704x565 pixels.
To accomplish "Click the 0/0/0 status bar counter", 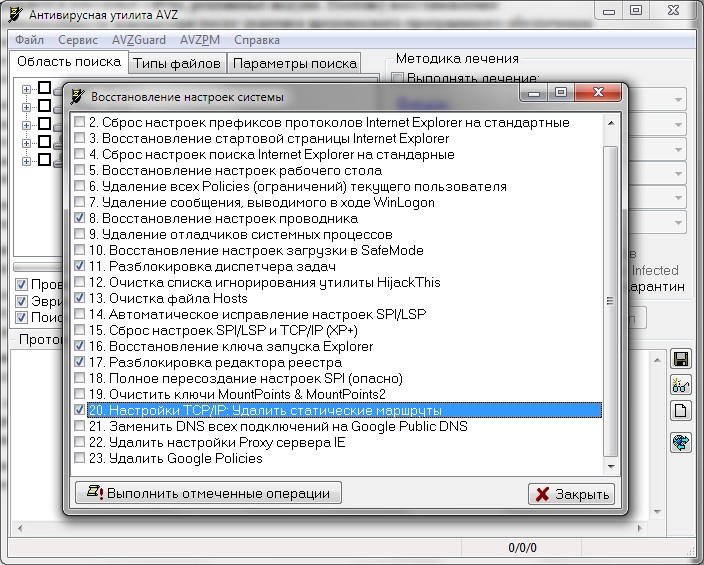I will (522, 547).
